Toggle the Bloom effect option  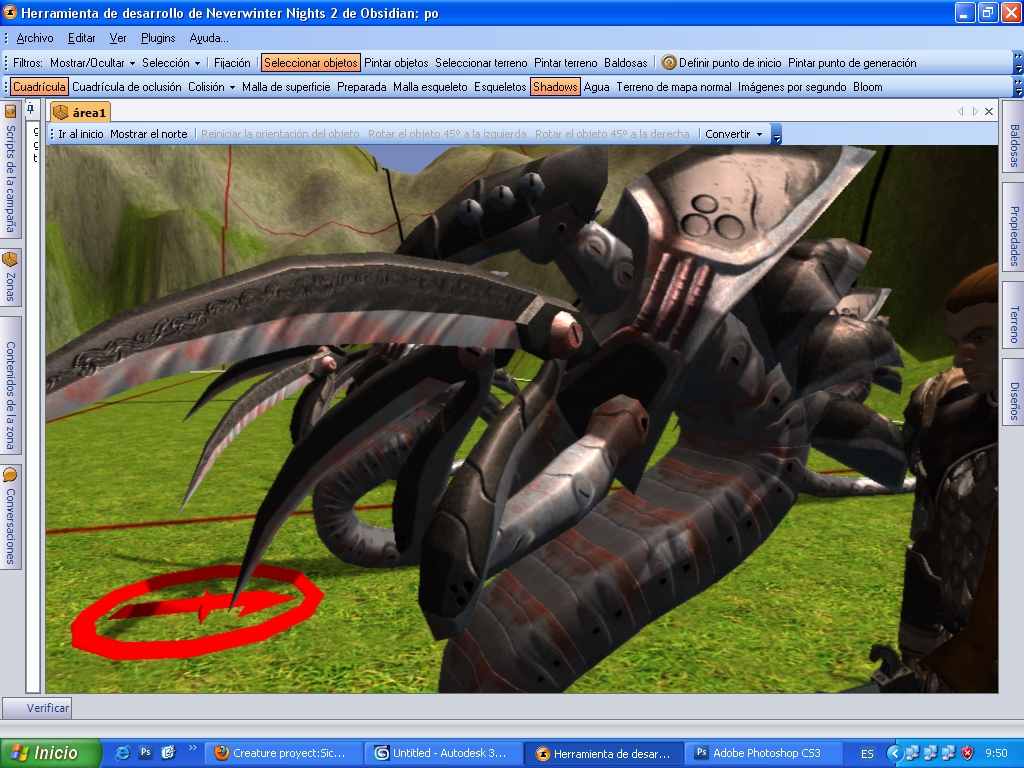tap(867, 87)
